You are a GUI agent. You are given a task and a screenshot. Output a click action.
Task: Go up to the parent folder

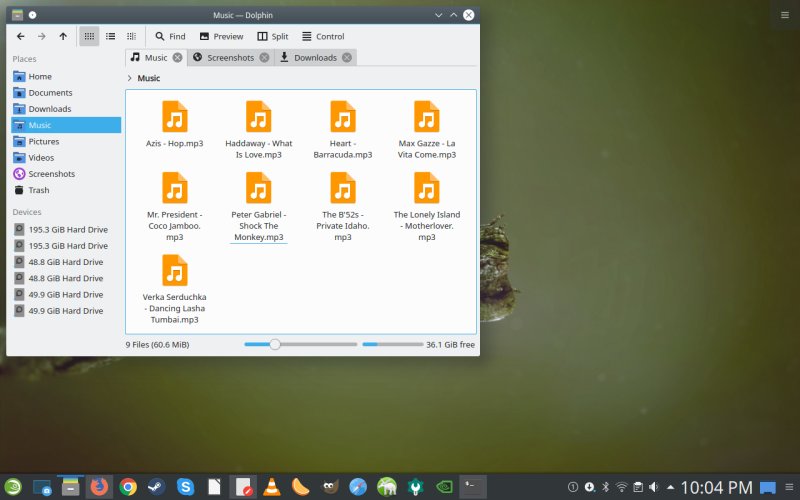click(63, 36)
